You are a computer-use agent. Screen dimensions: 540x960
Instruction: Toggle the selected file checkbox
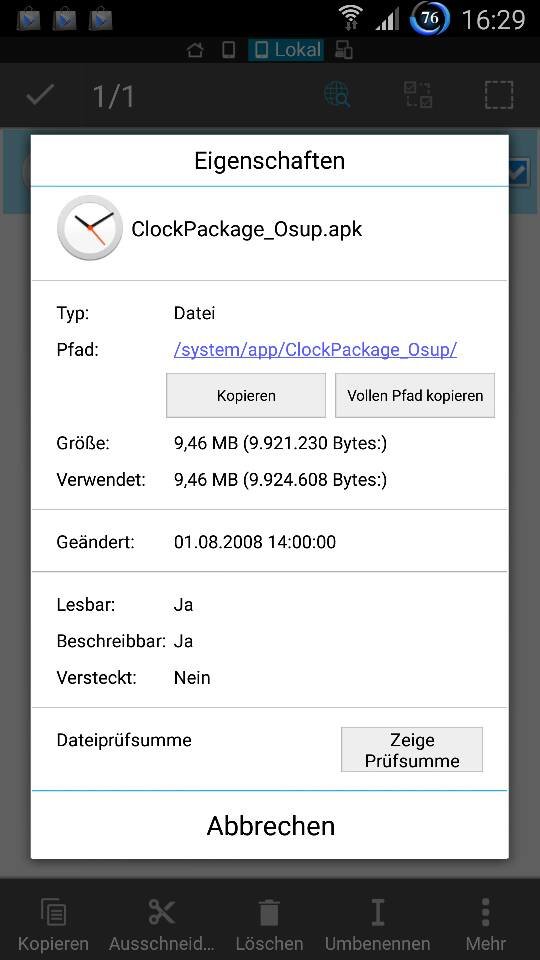(x=518, y=173)
